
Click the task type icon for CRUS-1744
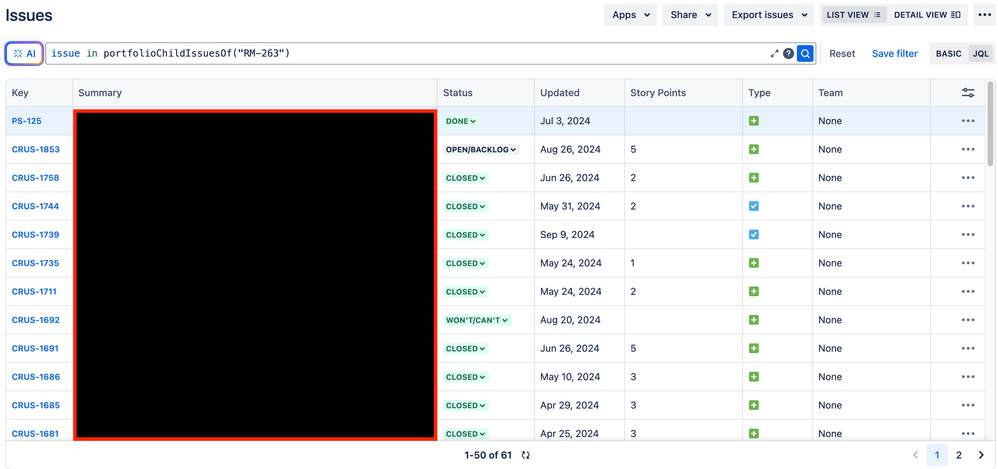pyautogui.click(x=754, y=206)
